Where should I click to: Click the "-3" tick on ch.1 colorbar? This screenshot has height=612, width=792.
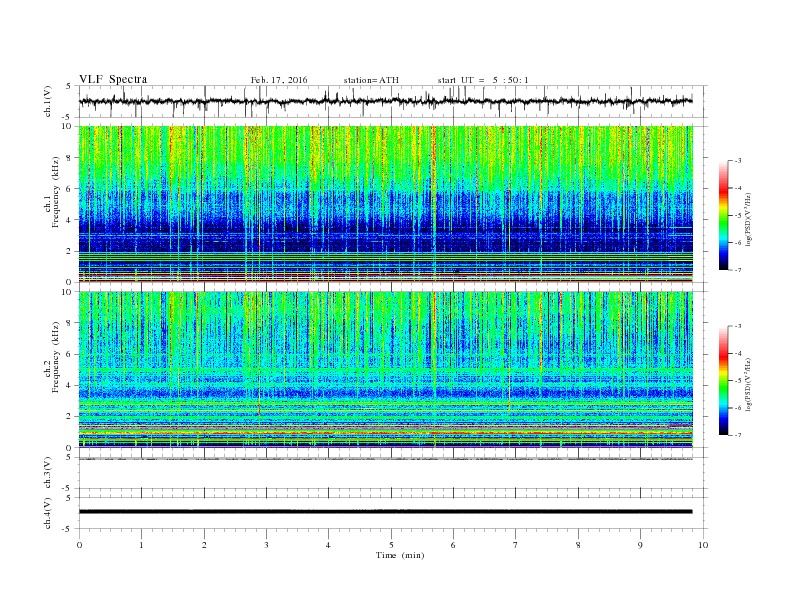tap(738, 161)
